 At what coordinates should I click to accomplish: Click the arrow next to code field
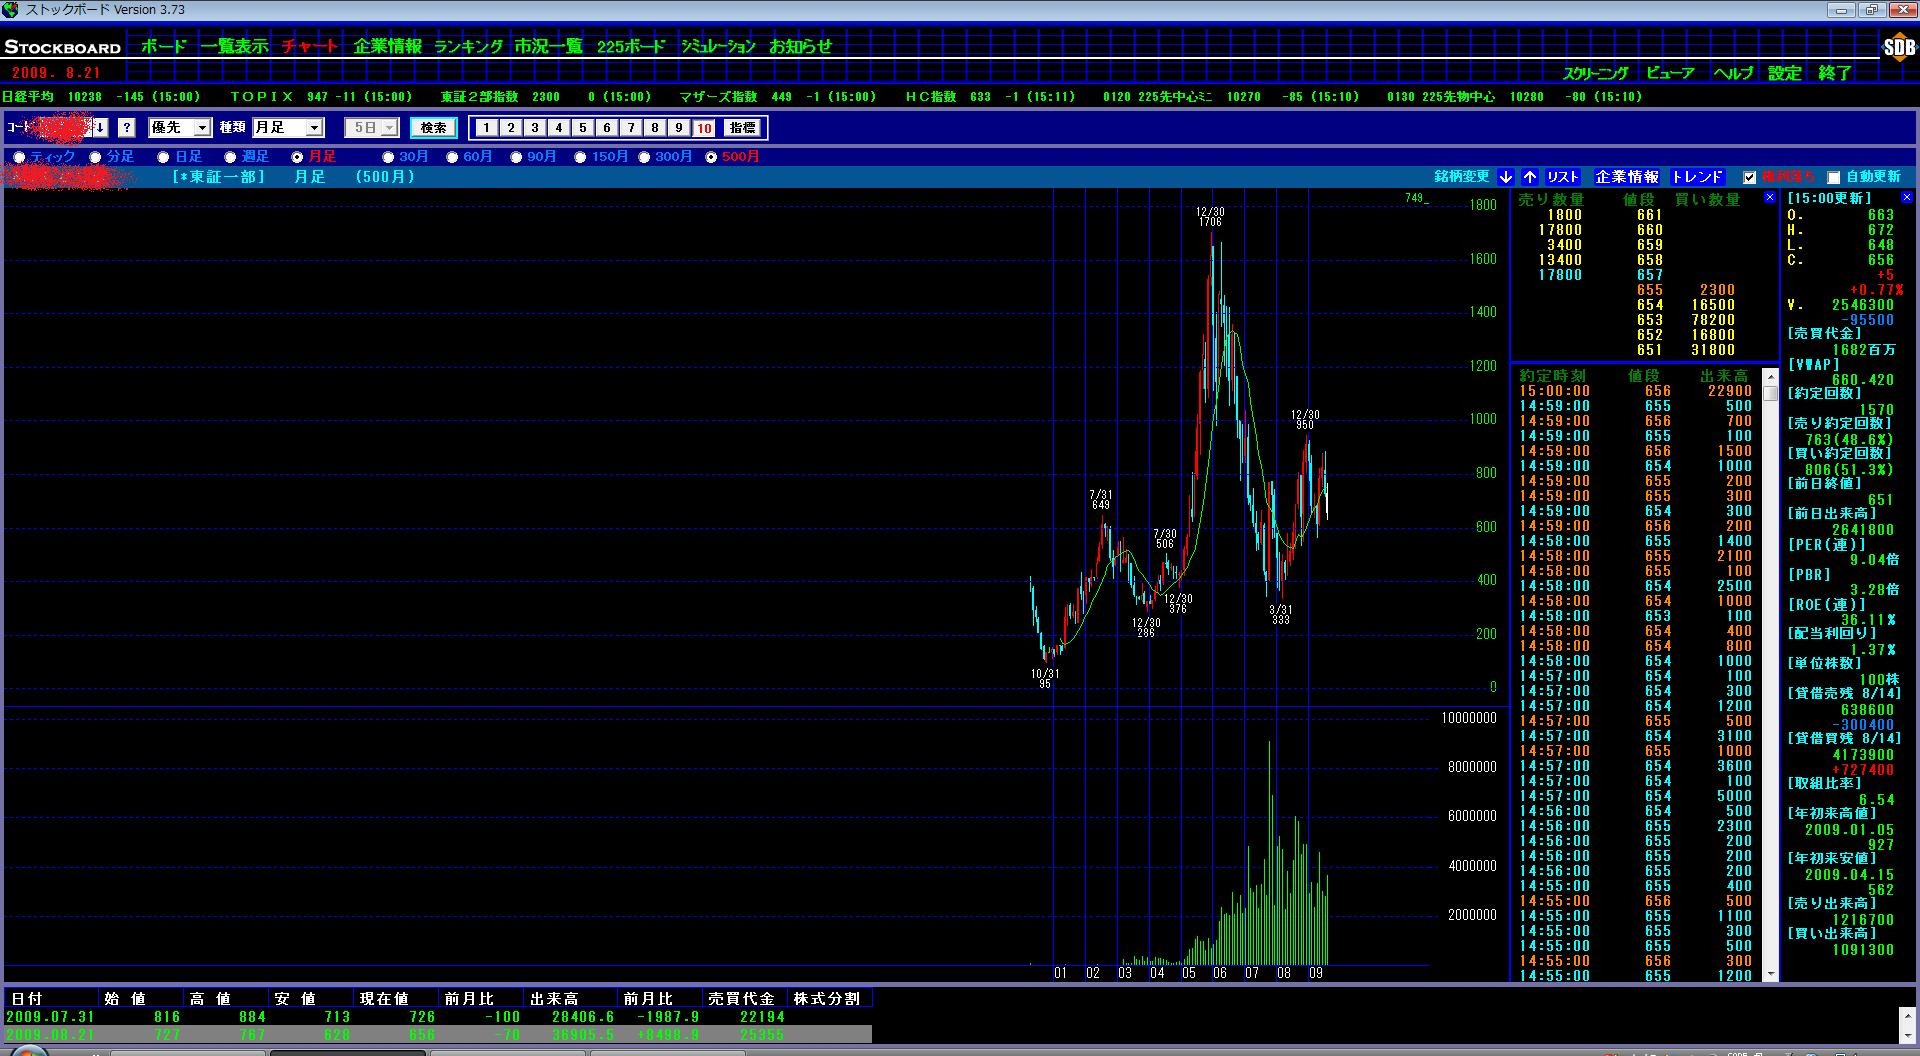tap(100, 128)
